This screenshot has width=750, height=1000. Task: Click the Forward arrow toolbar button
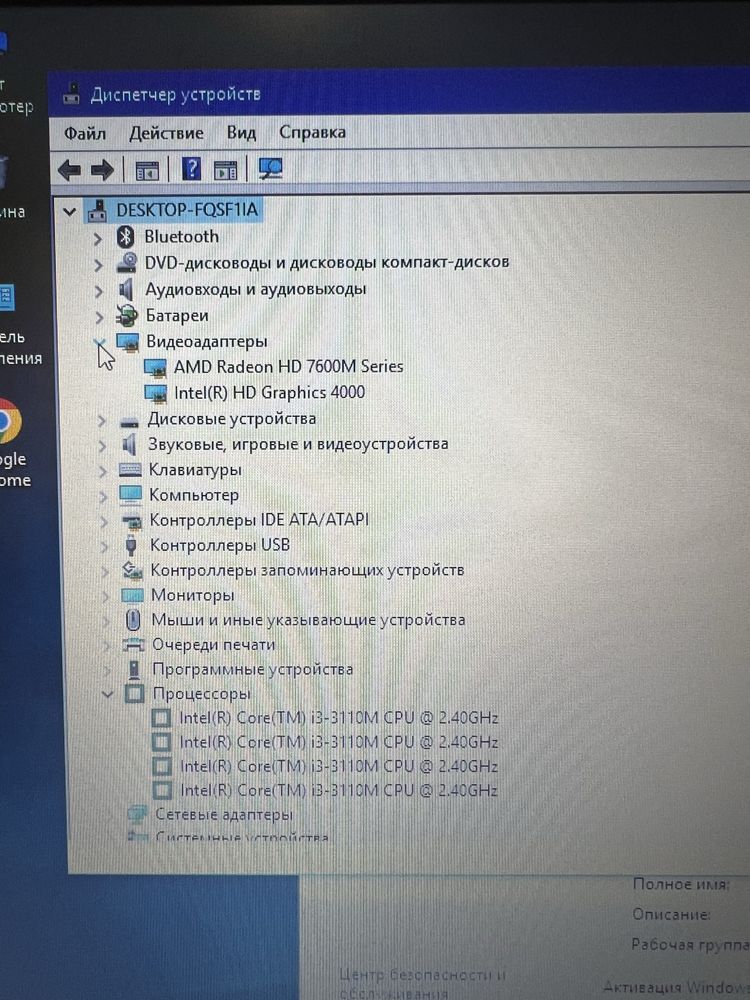(x=102, y=170)
